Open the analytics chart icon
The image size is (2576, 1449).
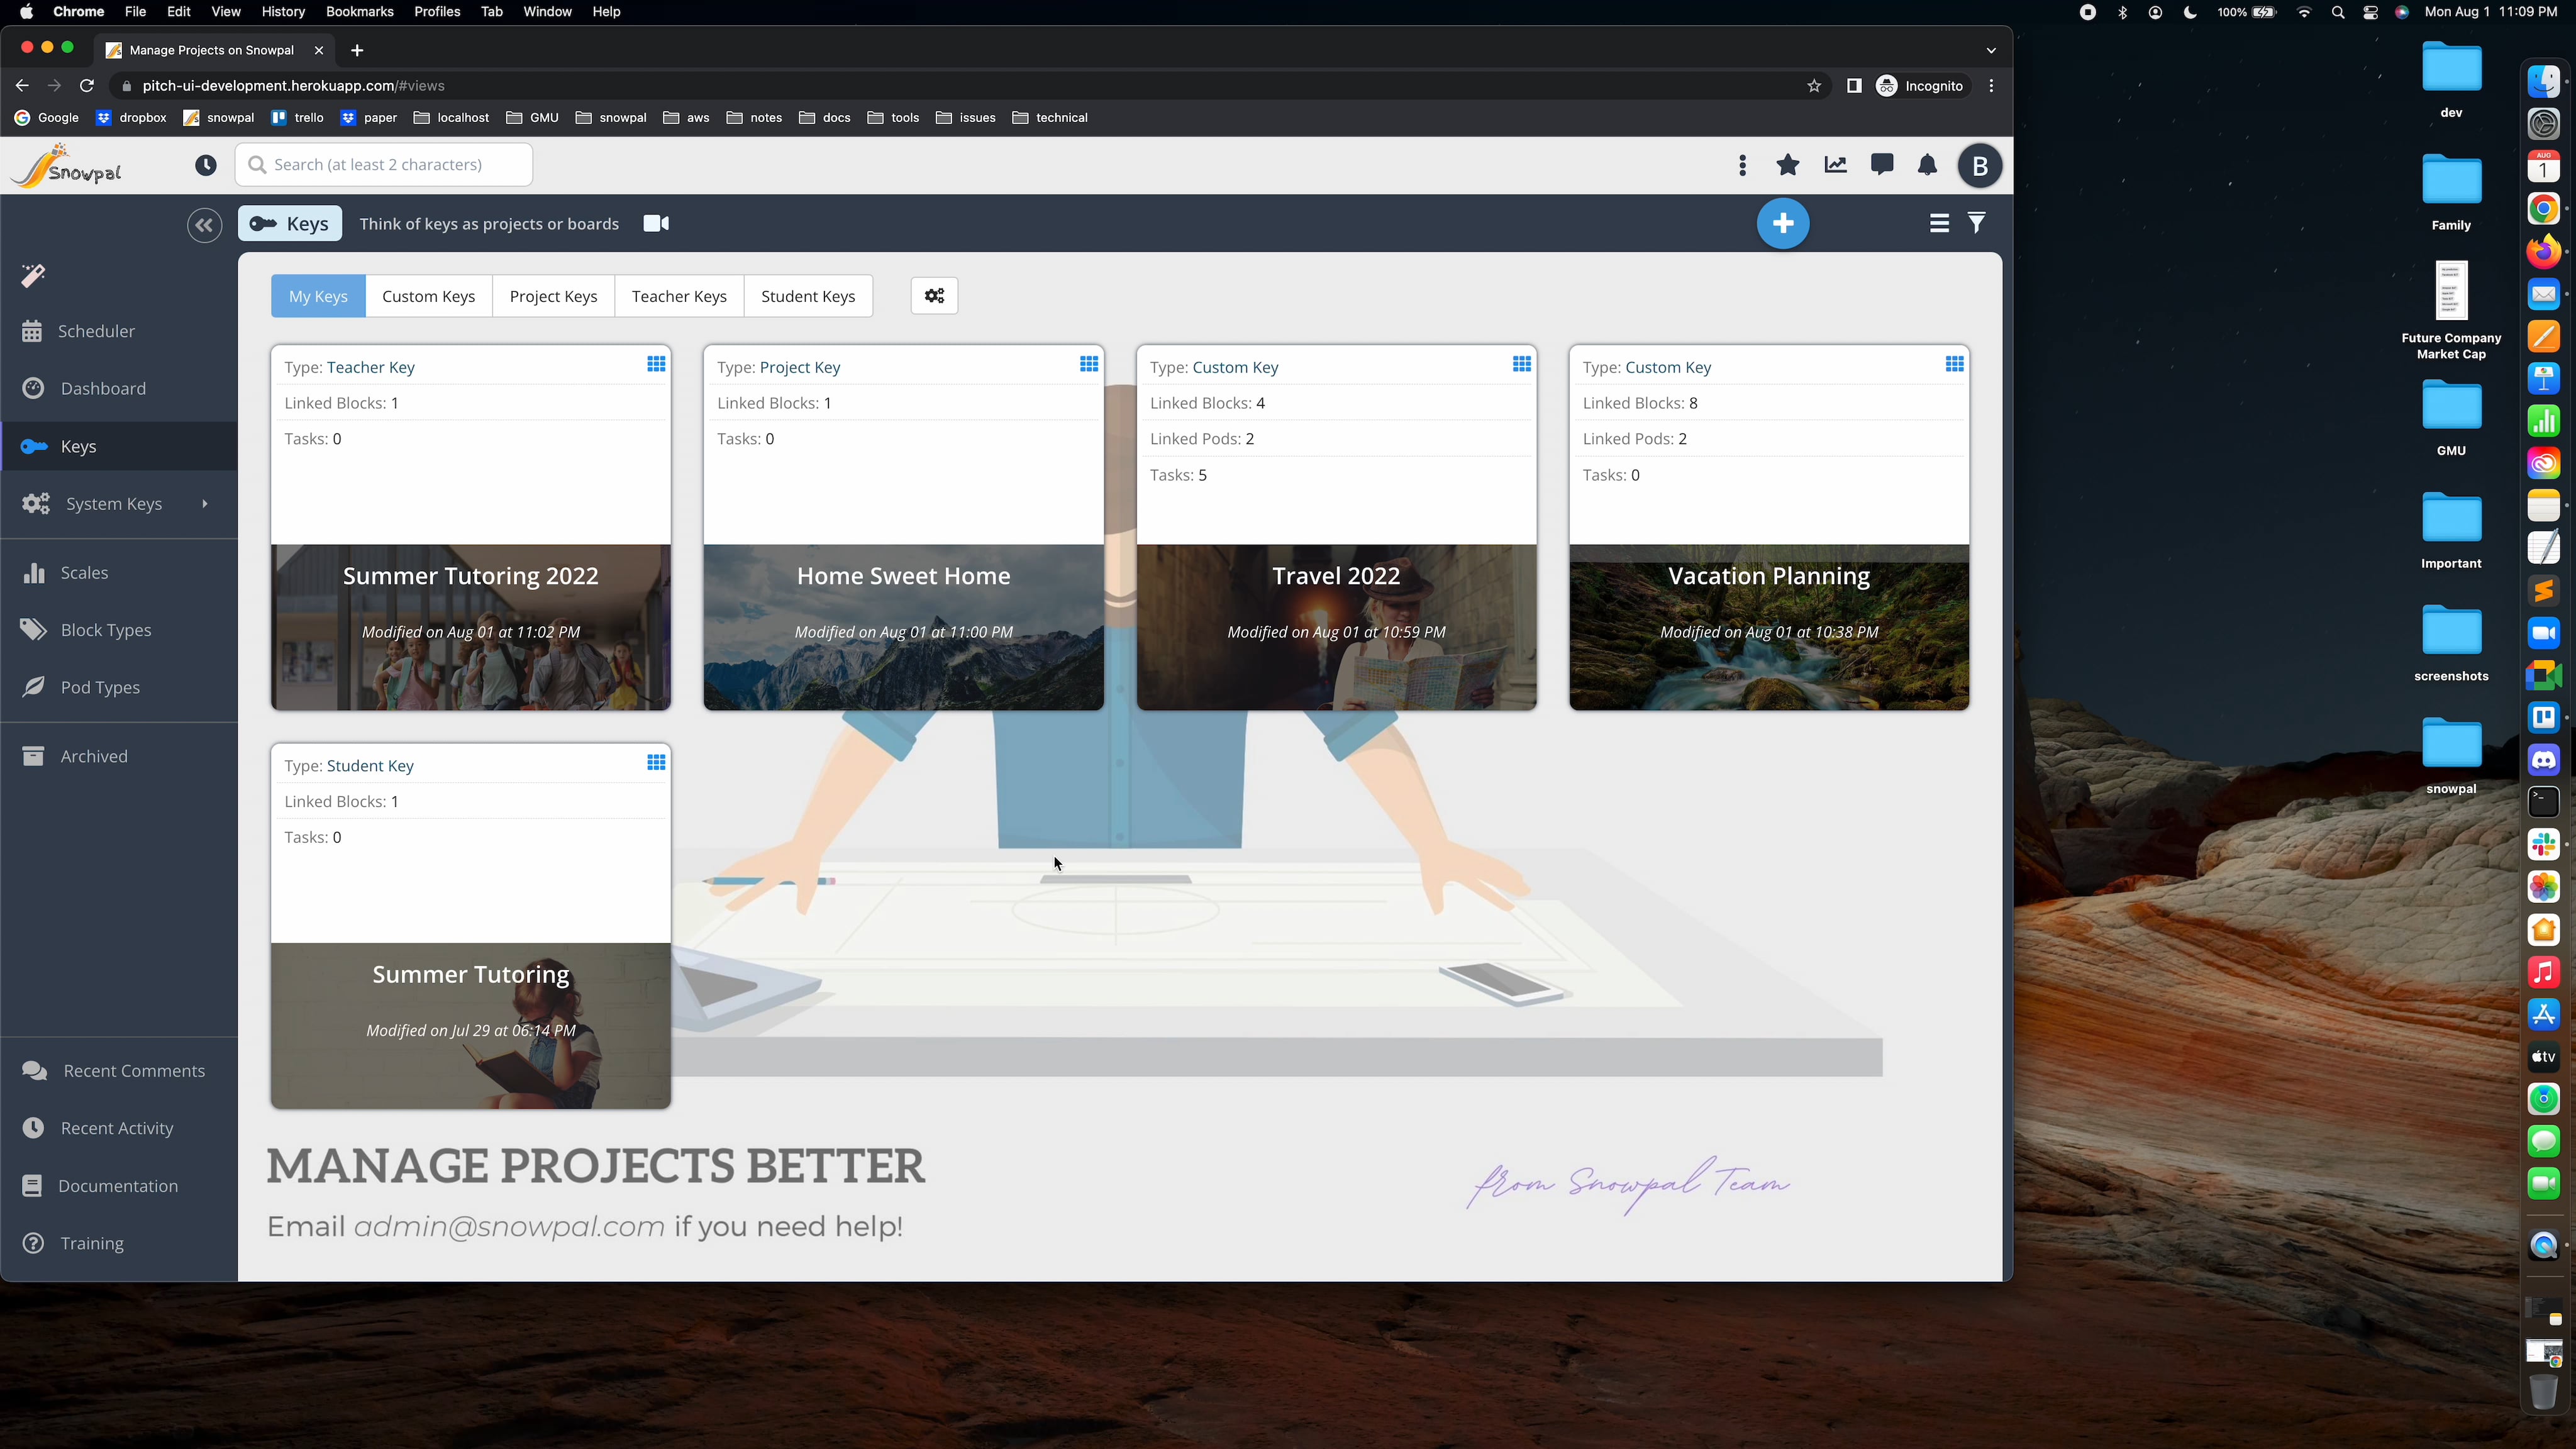pyautogui.click(x=1835, y=165)
